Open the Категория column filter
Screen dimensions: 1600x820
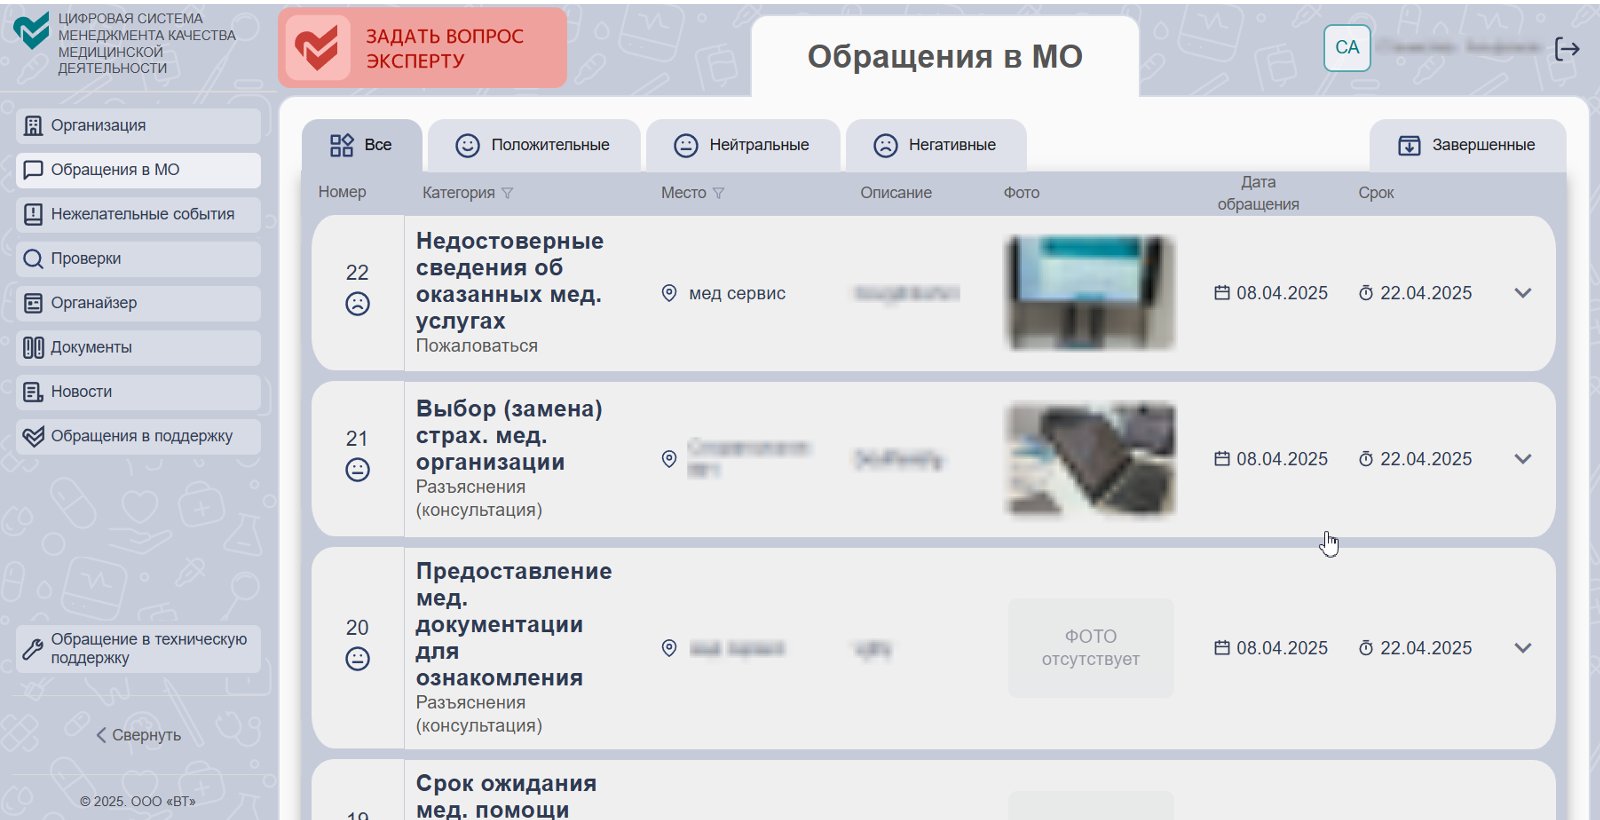tap(507, 193)
